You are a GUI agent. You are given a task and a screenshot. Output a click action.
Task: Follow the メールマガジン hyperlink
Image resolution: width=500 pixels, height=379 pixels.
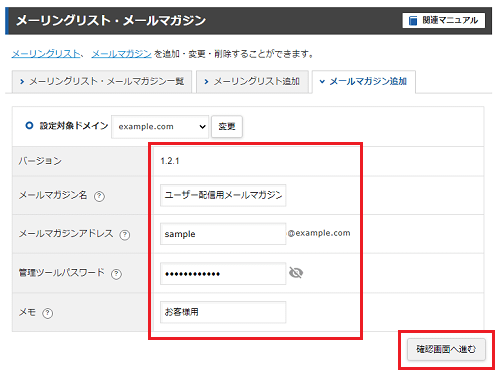[122, 54]
